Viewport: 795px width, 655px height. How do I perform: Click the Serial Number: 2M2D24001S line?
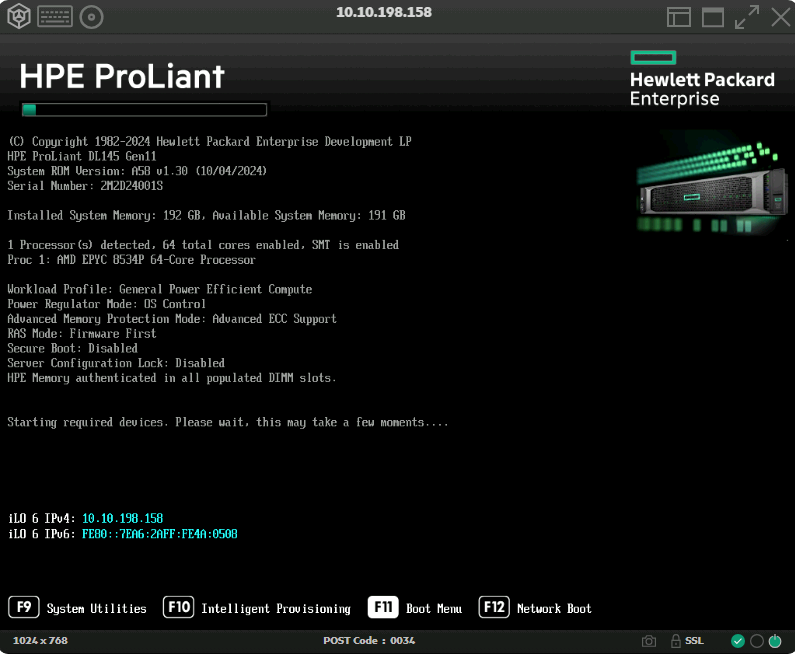point(85,186)
